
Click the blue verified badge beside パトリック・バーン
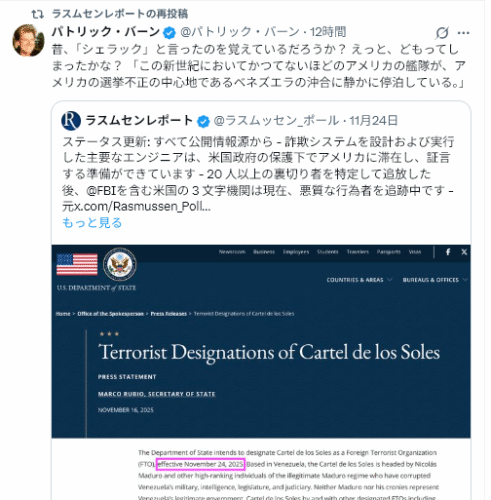coord(170,33)
